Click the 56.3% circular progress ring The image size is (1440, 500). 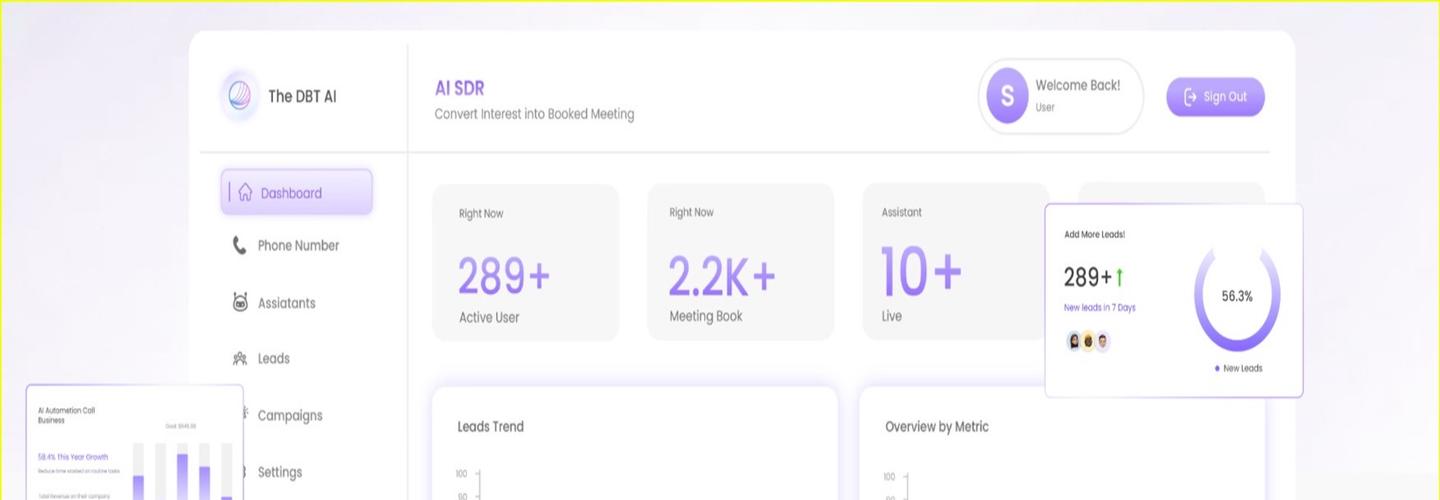point(1237,297)
